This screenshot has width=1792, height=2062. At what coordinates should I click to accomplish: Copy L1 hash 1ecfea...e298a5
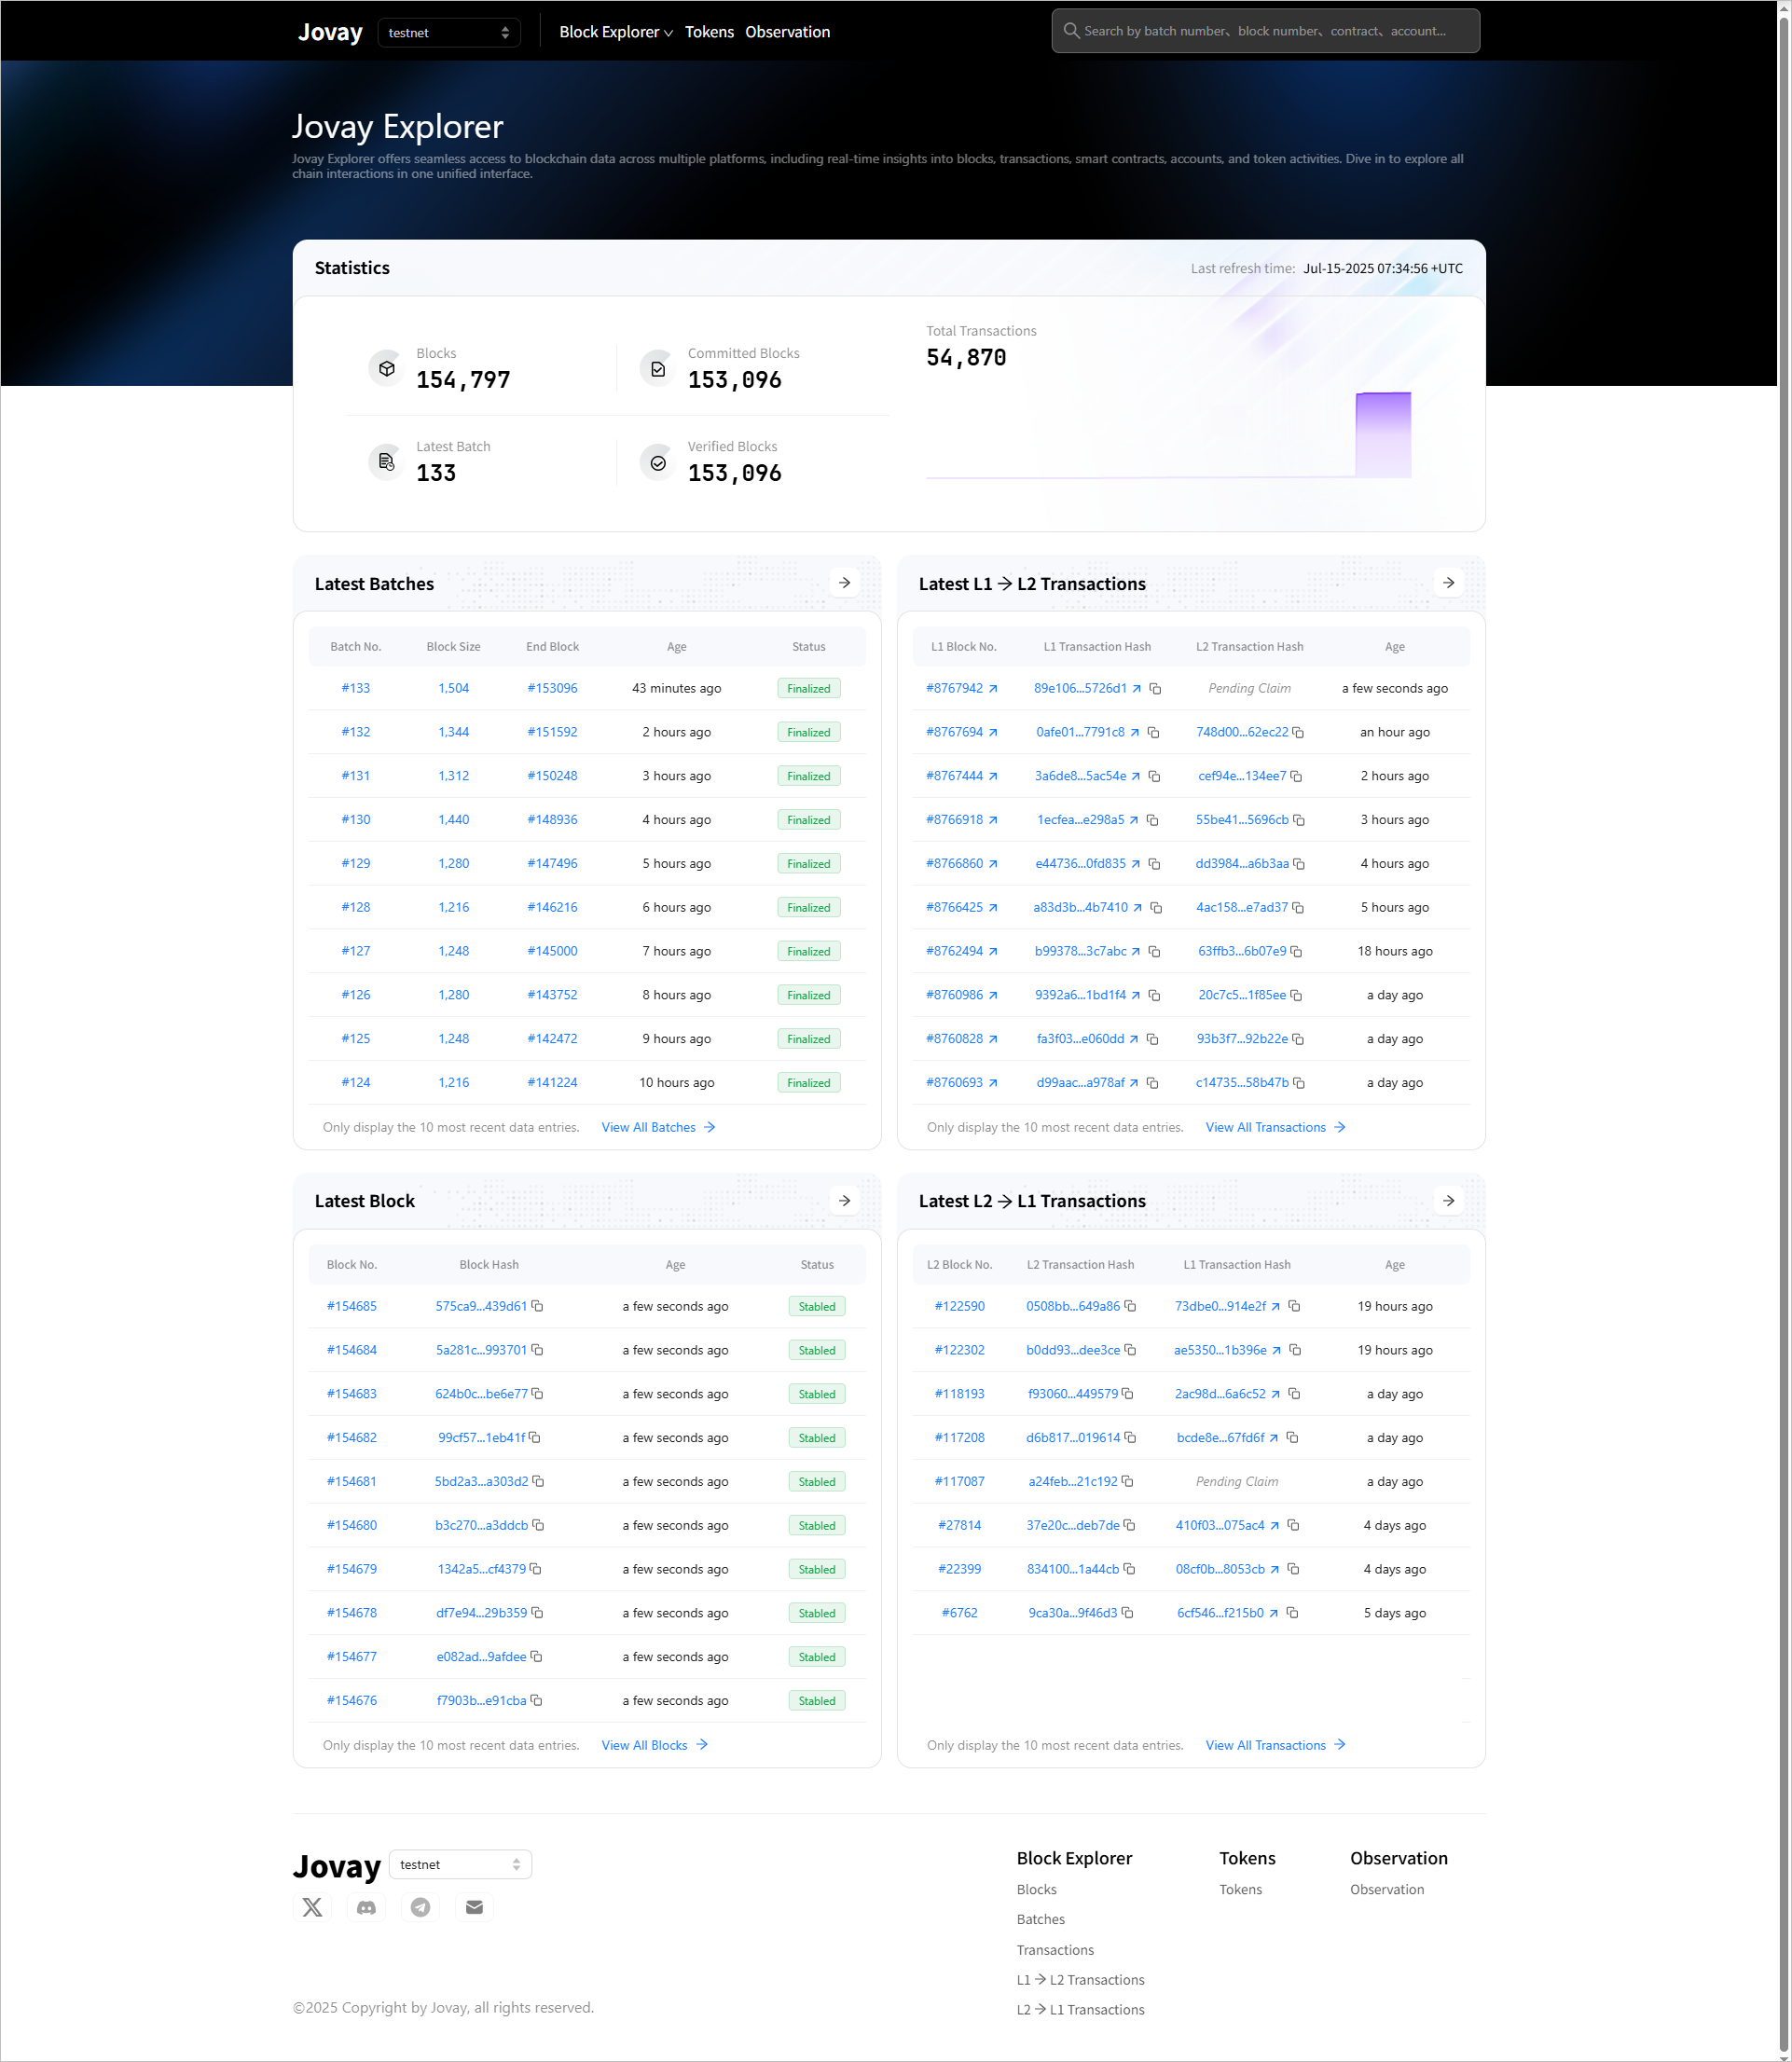pyautogui.click(x=1153, y=820)
